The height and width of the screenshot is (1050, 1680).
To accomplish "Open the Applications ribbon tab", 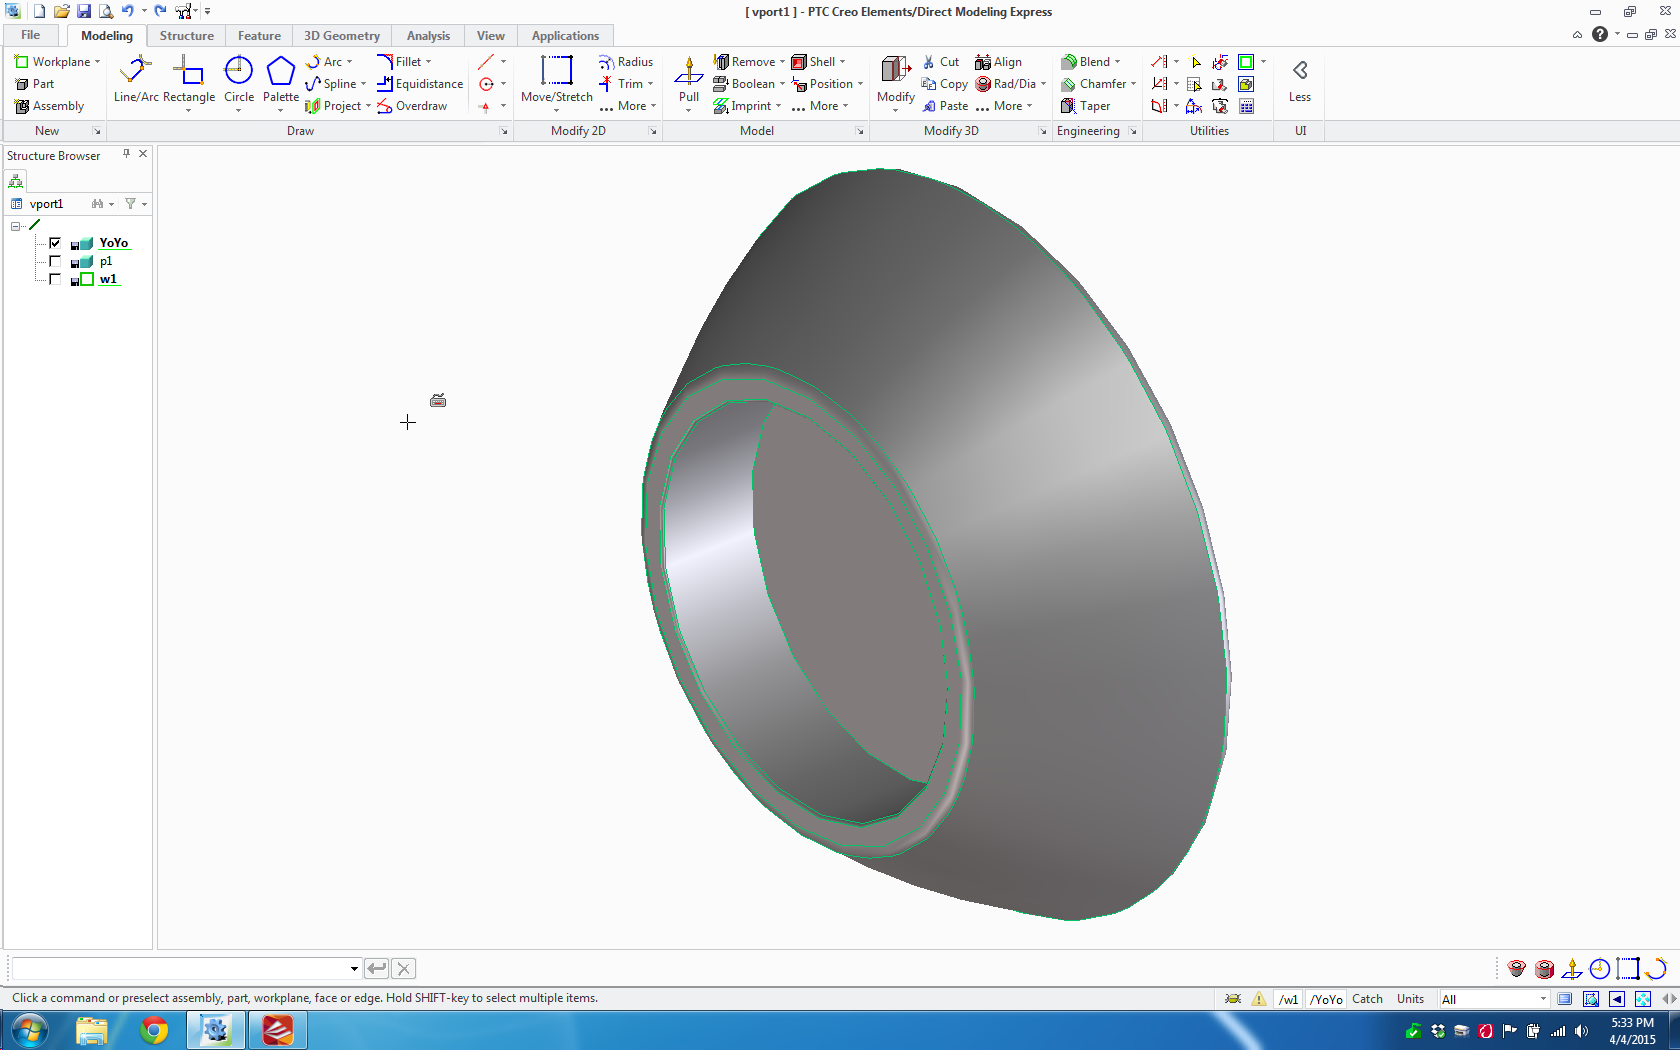I will (565, 35).
